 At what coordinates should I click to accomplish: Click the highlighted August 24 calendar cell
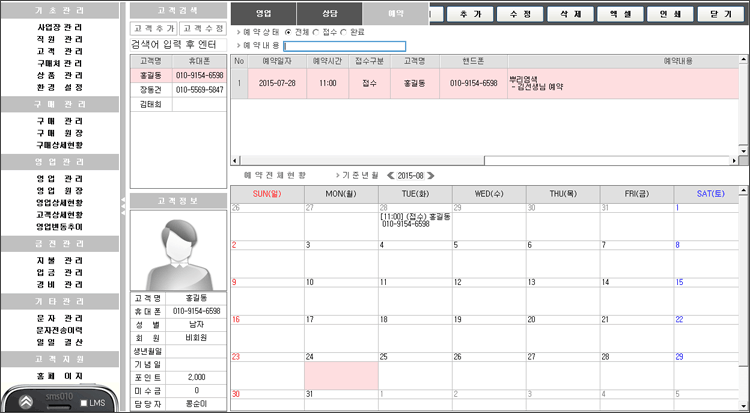(341, 375)
